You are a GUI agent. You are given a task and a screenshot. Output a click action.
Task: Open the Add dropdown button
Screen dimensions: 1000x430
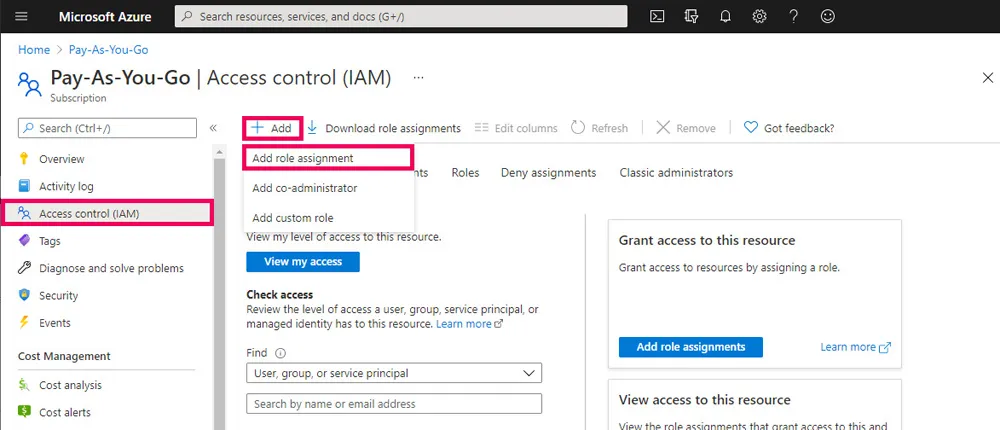click(272, 128)
